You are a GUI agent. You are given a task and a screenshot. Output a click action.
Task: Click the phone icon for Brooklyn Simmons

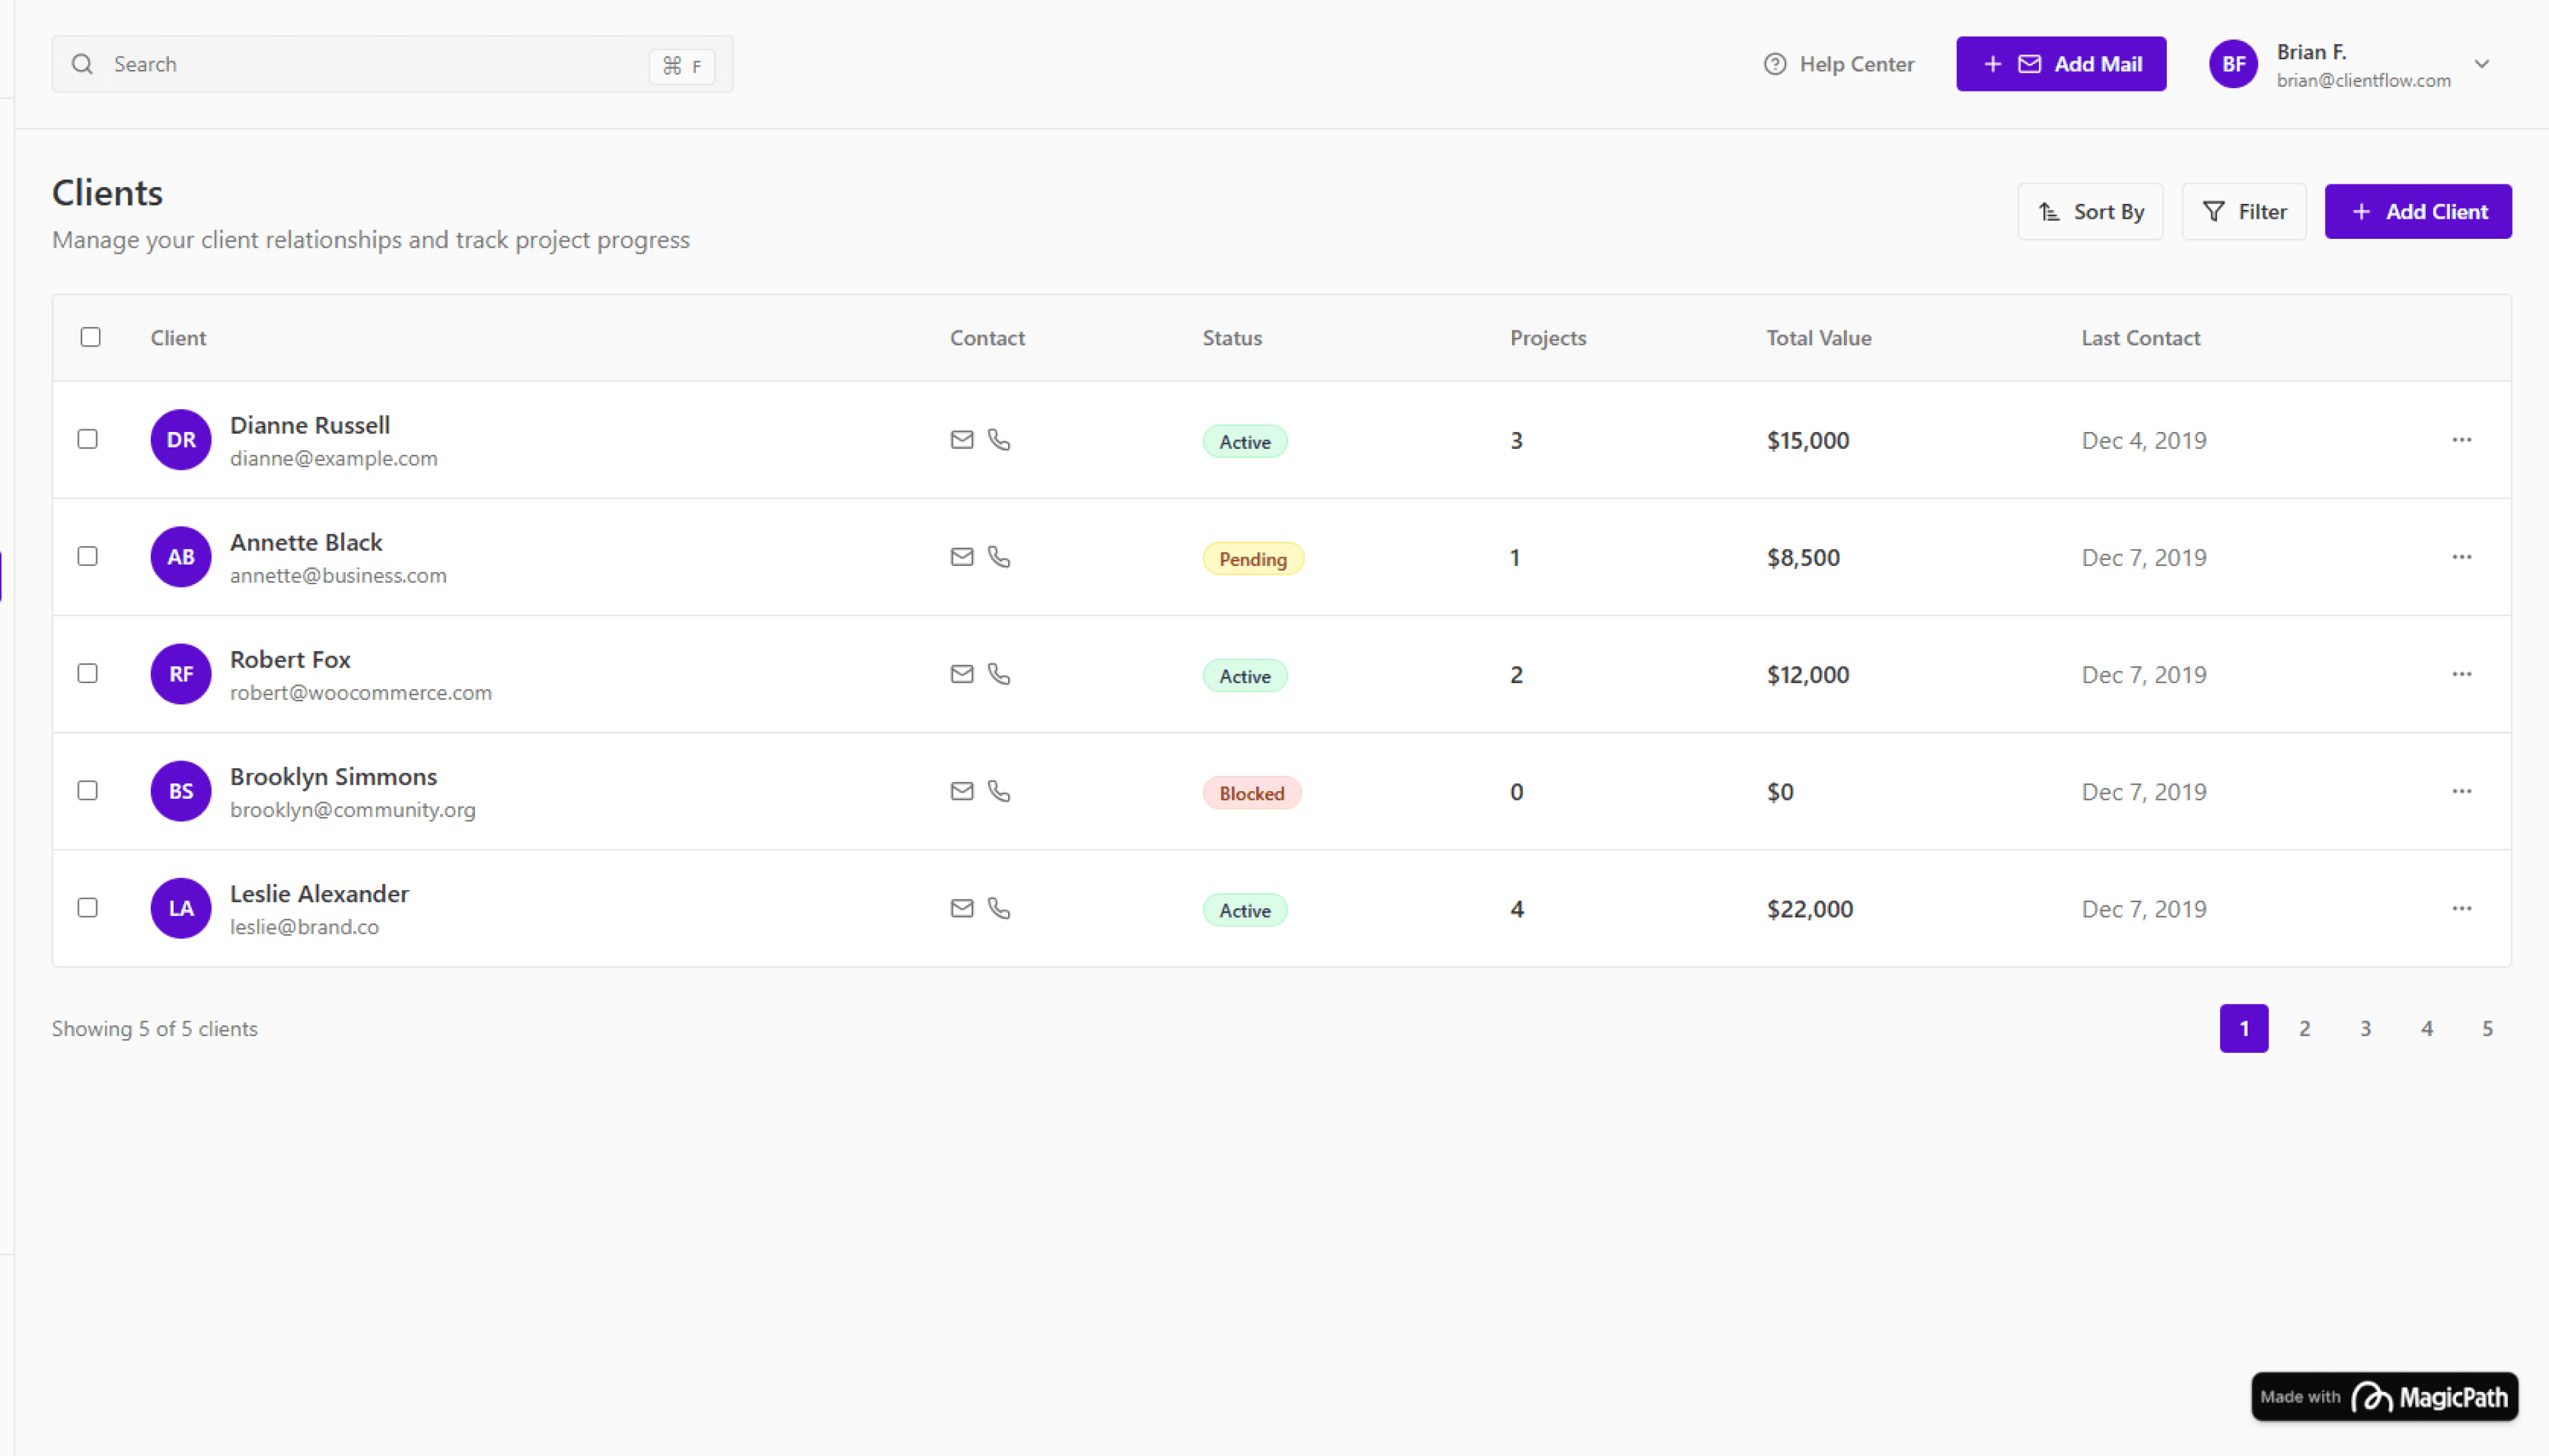pos(999,791)
